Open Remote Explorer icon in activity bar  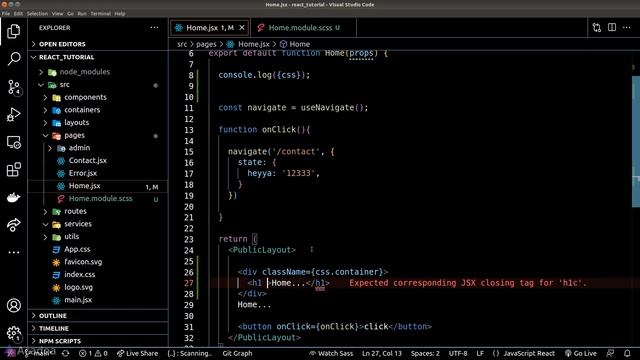(13, 142)
